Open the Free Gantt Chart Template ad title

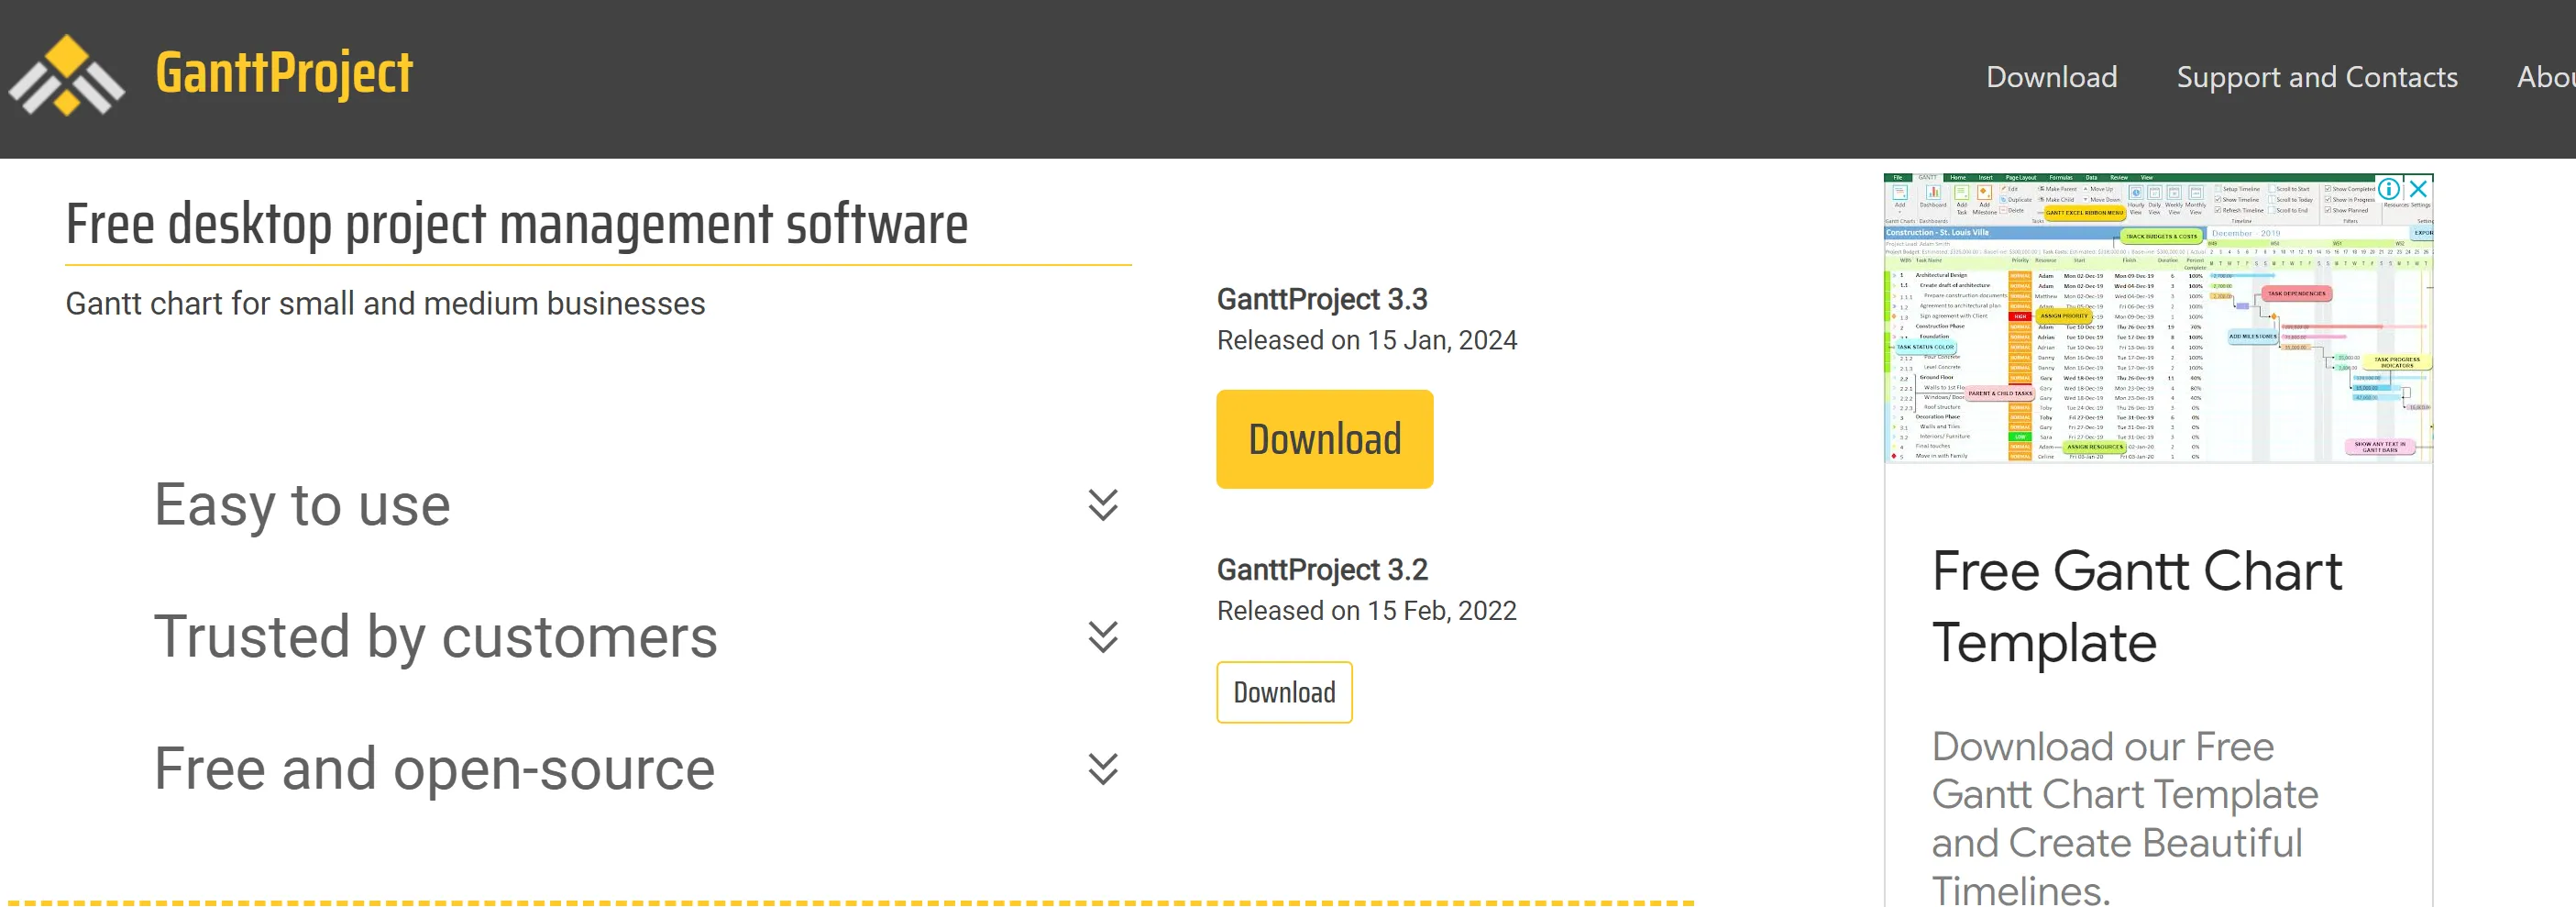coord(2136,606)
